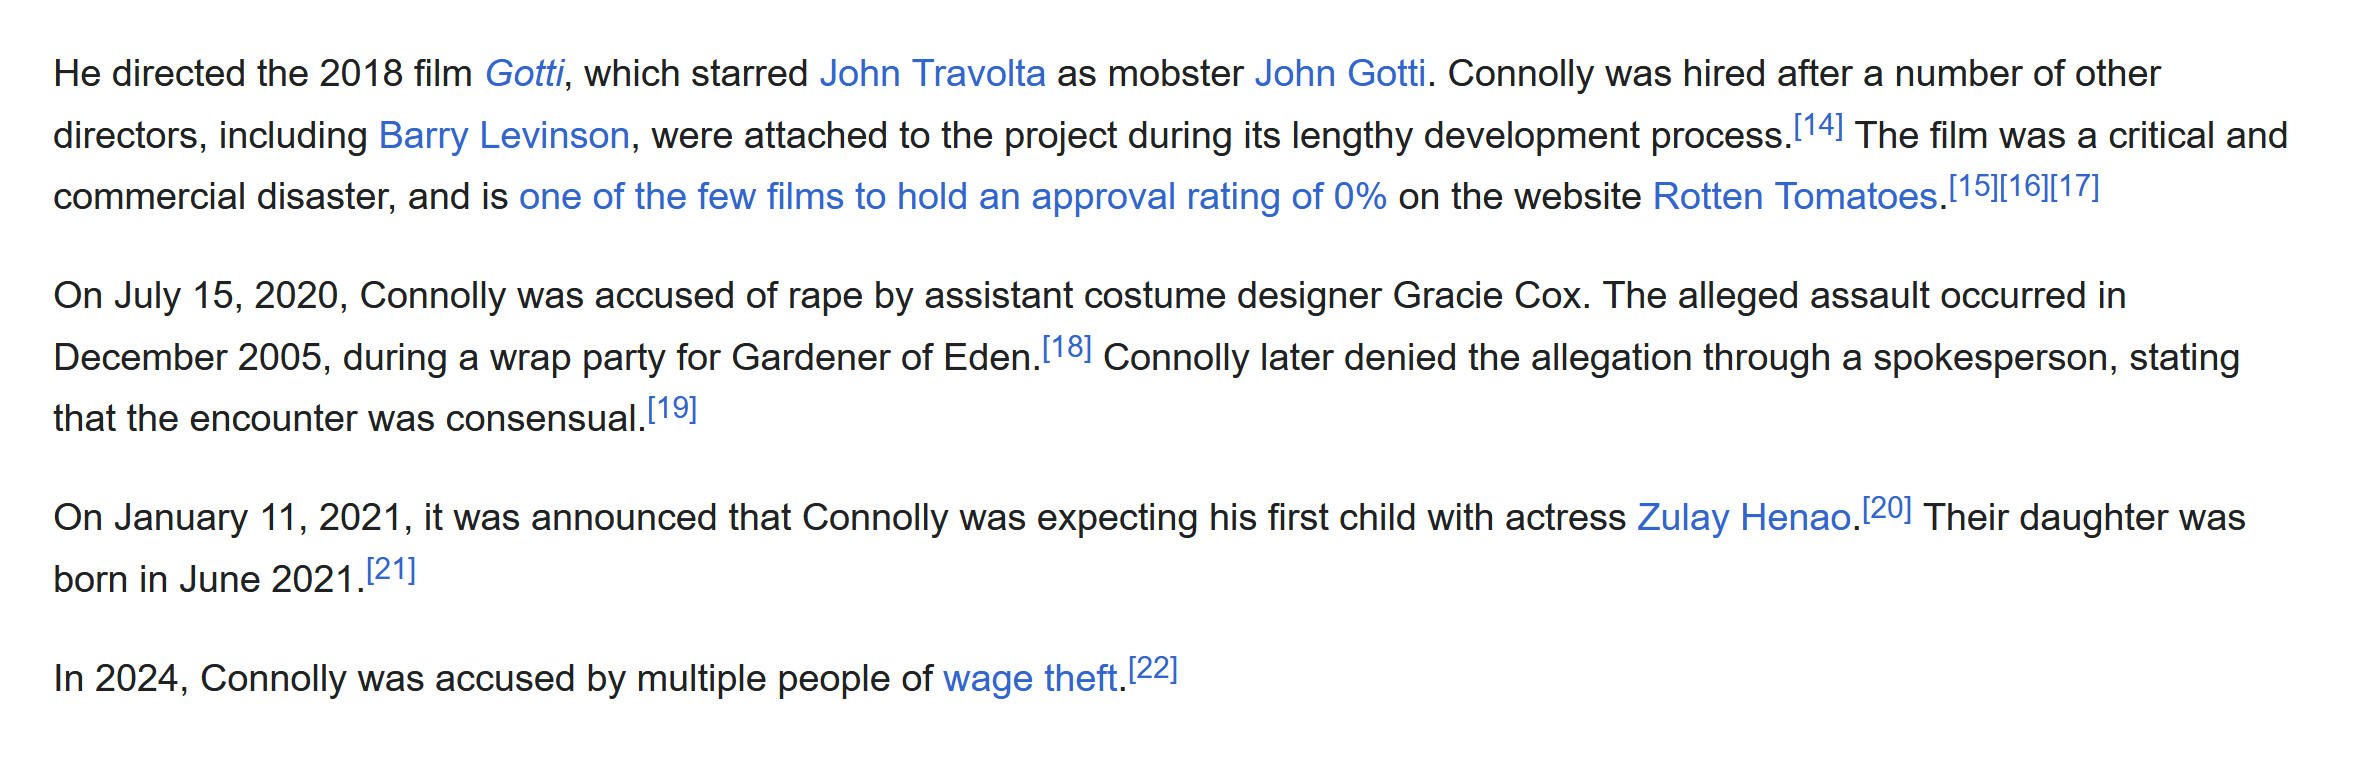The width and height of the screenshot is (2357, 767).
Task: Open the Gotti film link
Action: 524,74
